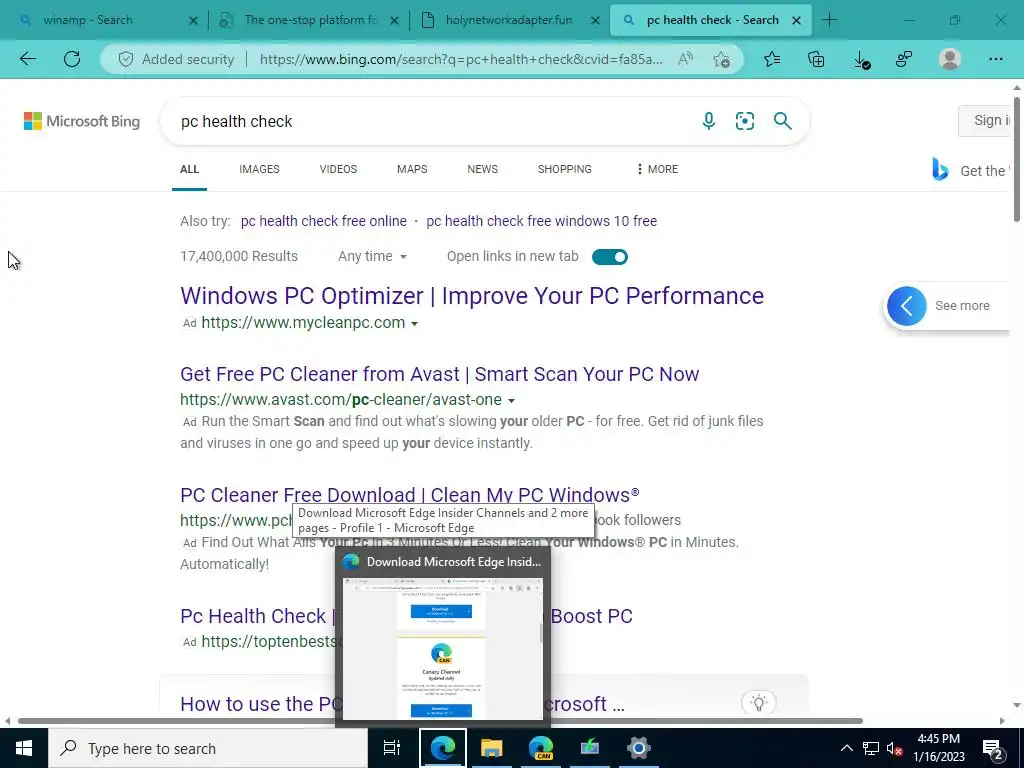This screenshot has width=1024, height=768.
Task: Open the profile avatar icon
Action: (950, 59)
